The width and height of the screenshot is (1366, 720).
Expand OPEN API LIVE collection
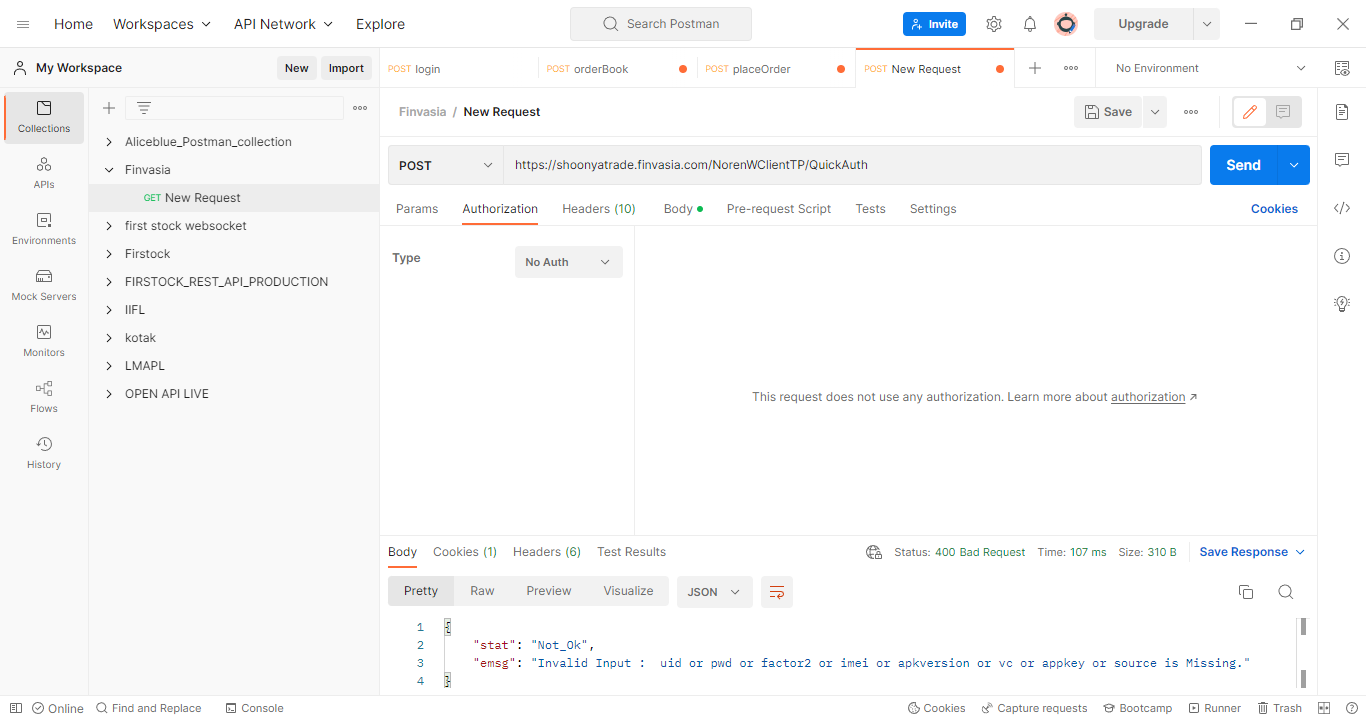(x=109, y=394)
